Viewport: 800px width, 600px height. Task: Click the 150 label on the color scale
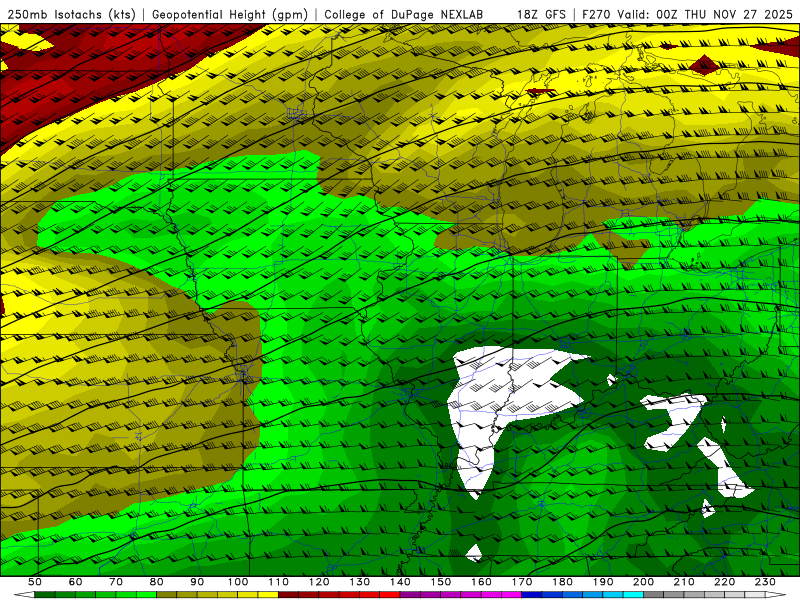(x=441, y=582)
